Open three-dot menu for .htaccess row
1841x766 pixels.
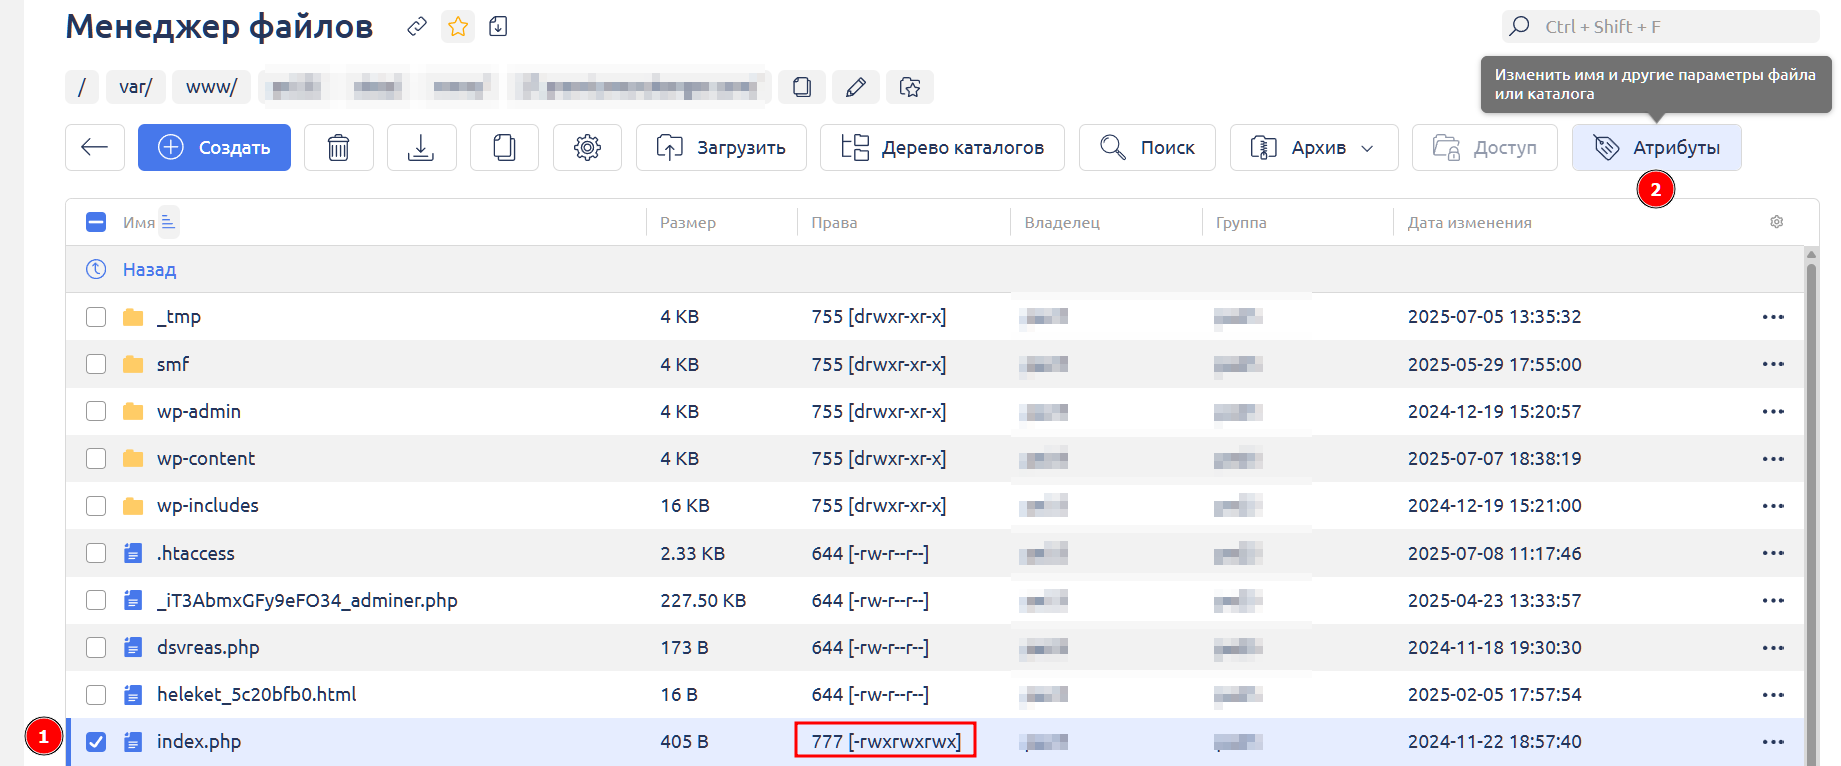coord(1773,553)
